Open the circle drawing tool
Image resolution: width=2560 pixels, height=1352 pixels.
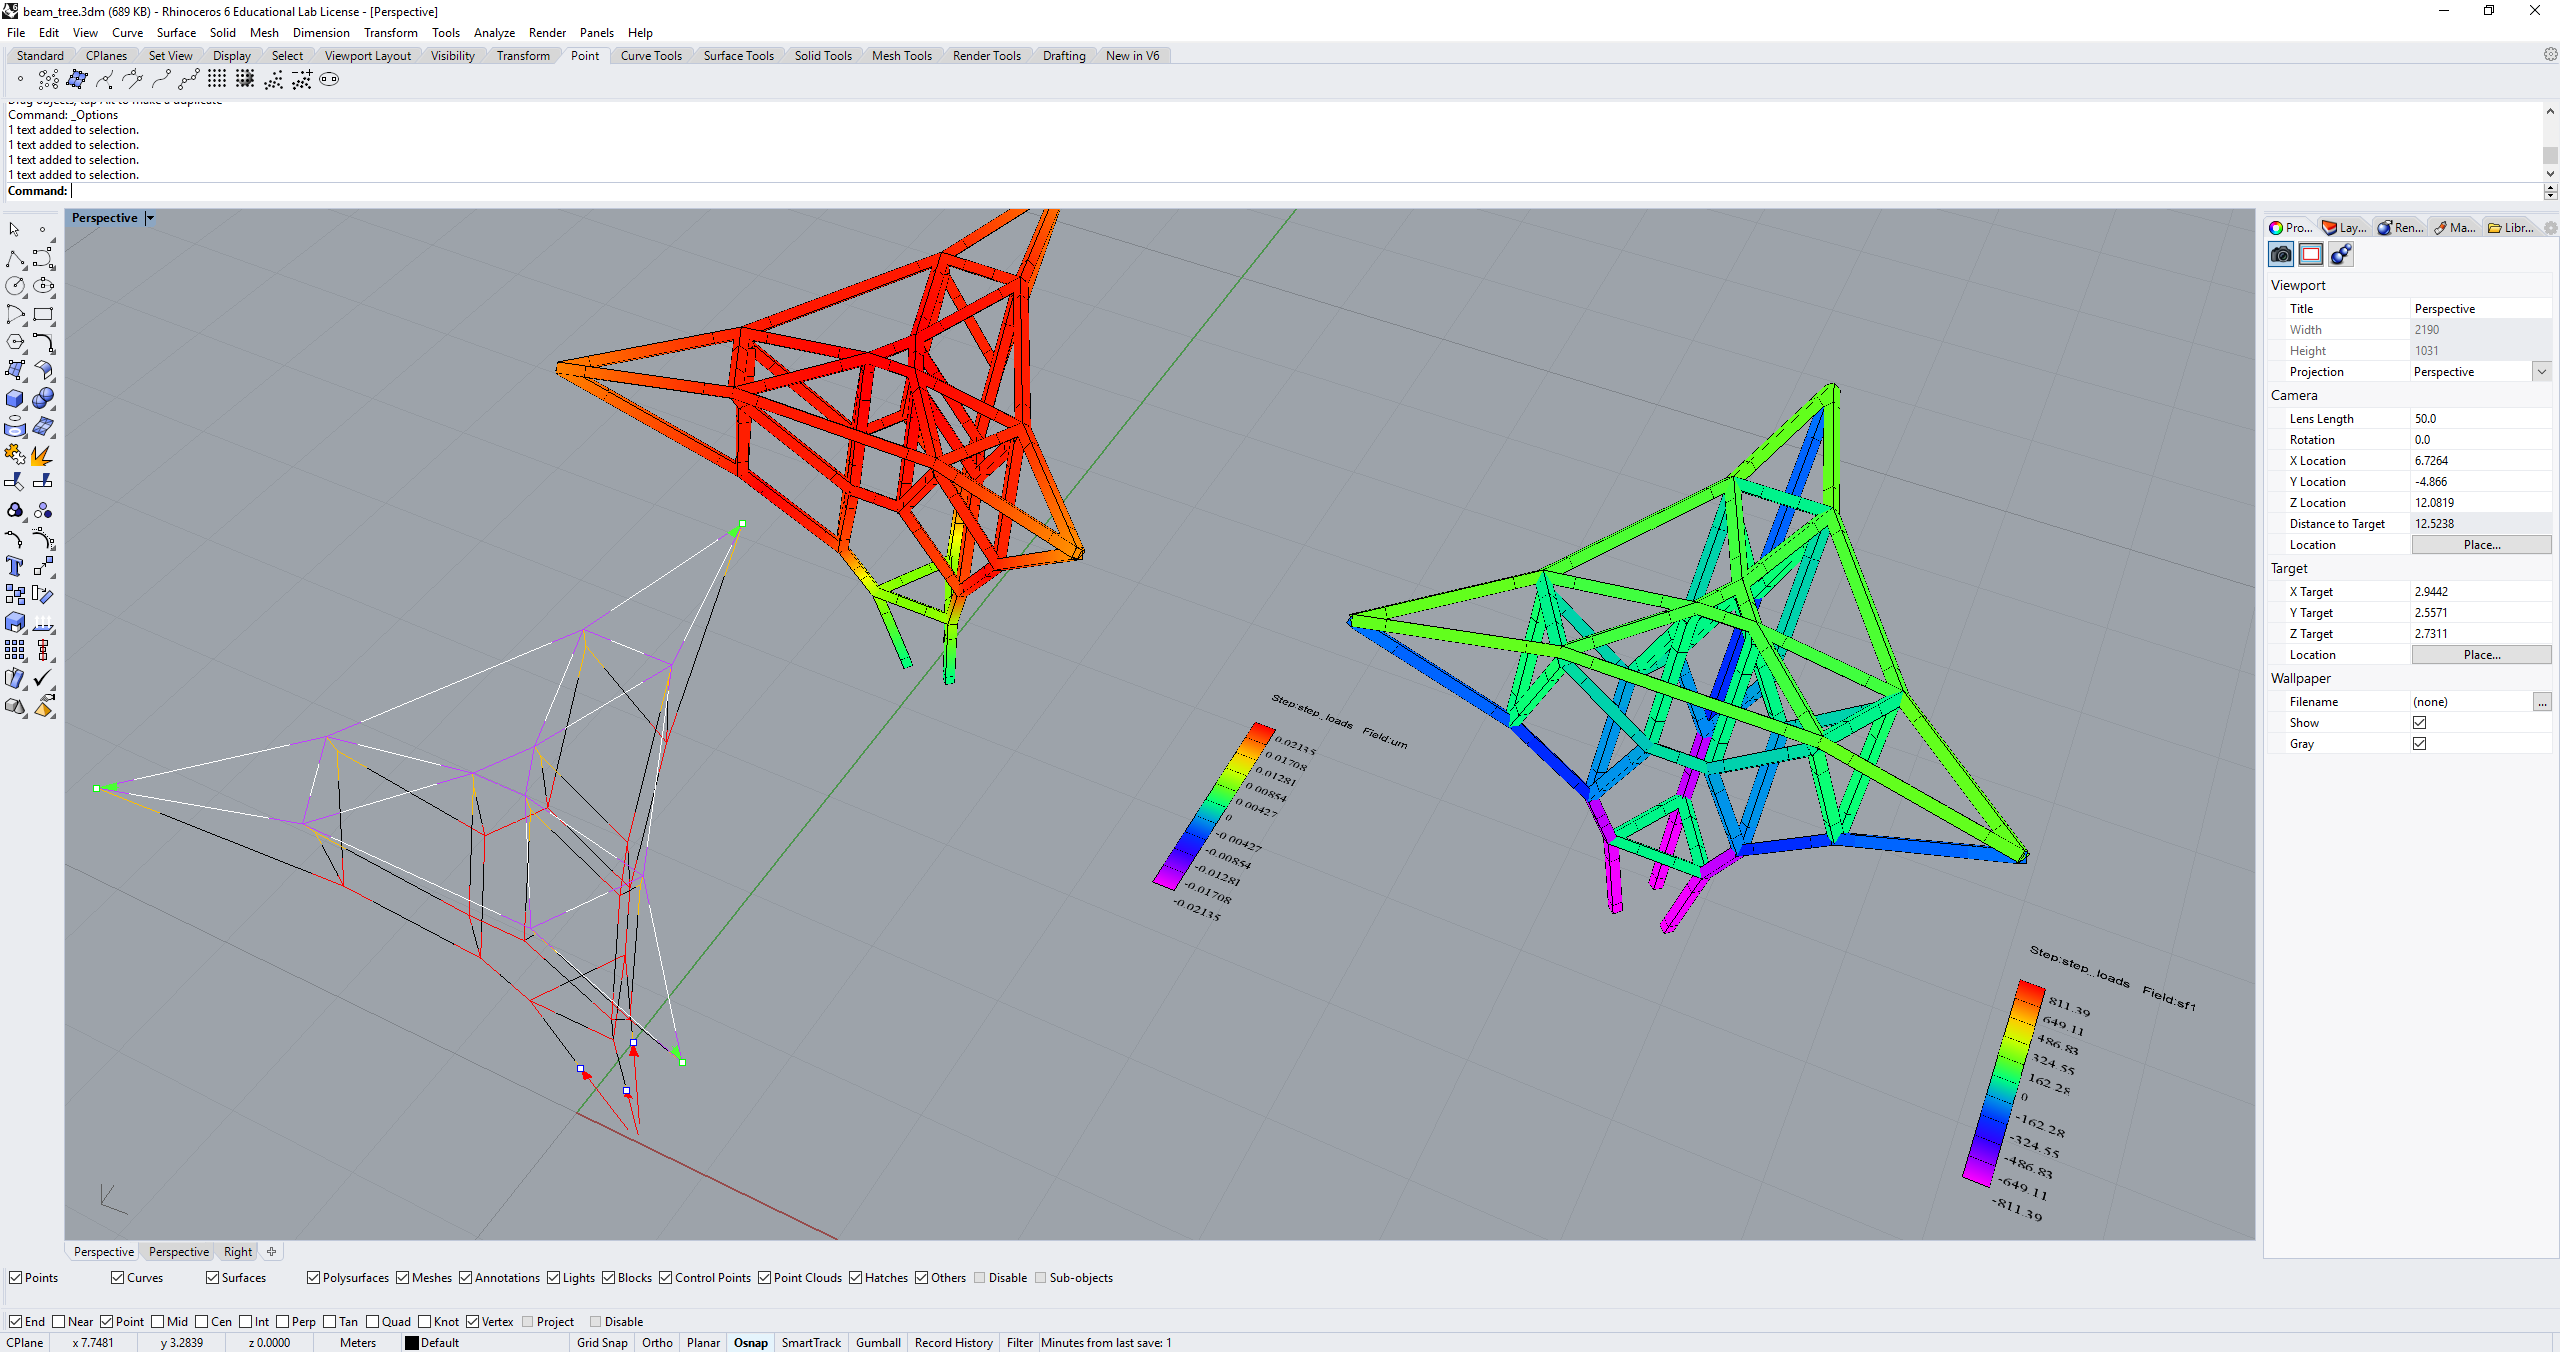click(16, 285)
